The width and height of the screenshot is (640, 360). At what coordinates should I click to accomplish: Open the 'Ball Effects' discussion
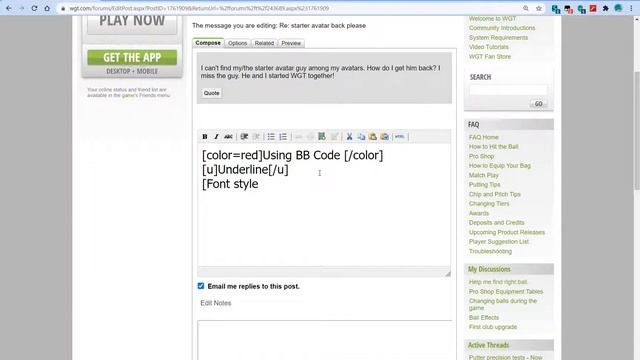484,318
